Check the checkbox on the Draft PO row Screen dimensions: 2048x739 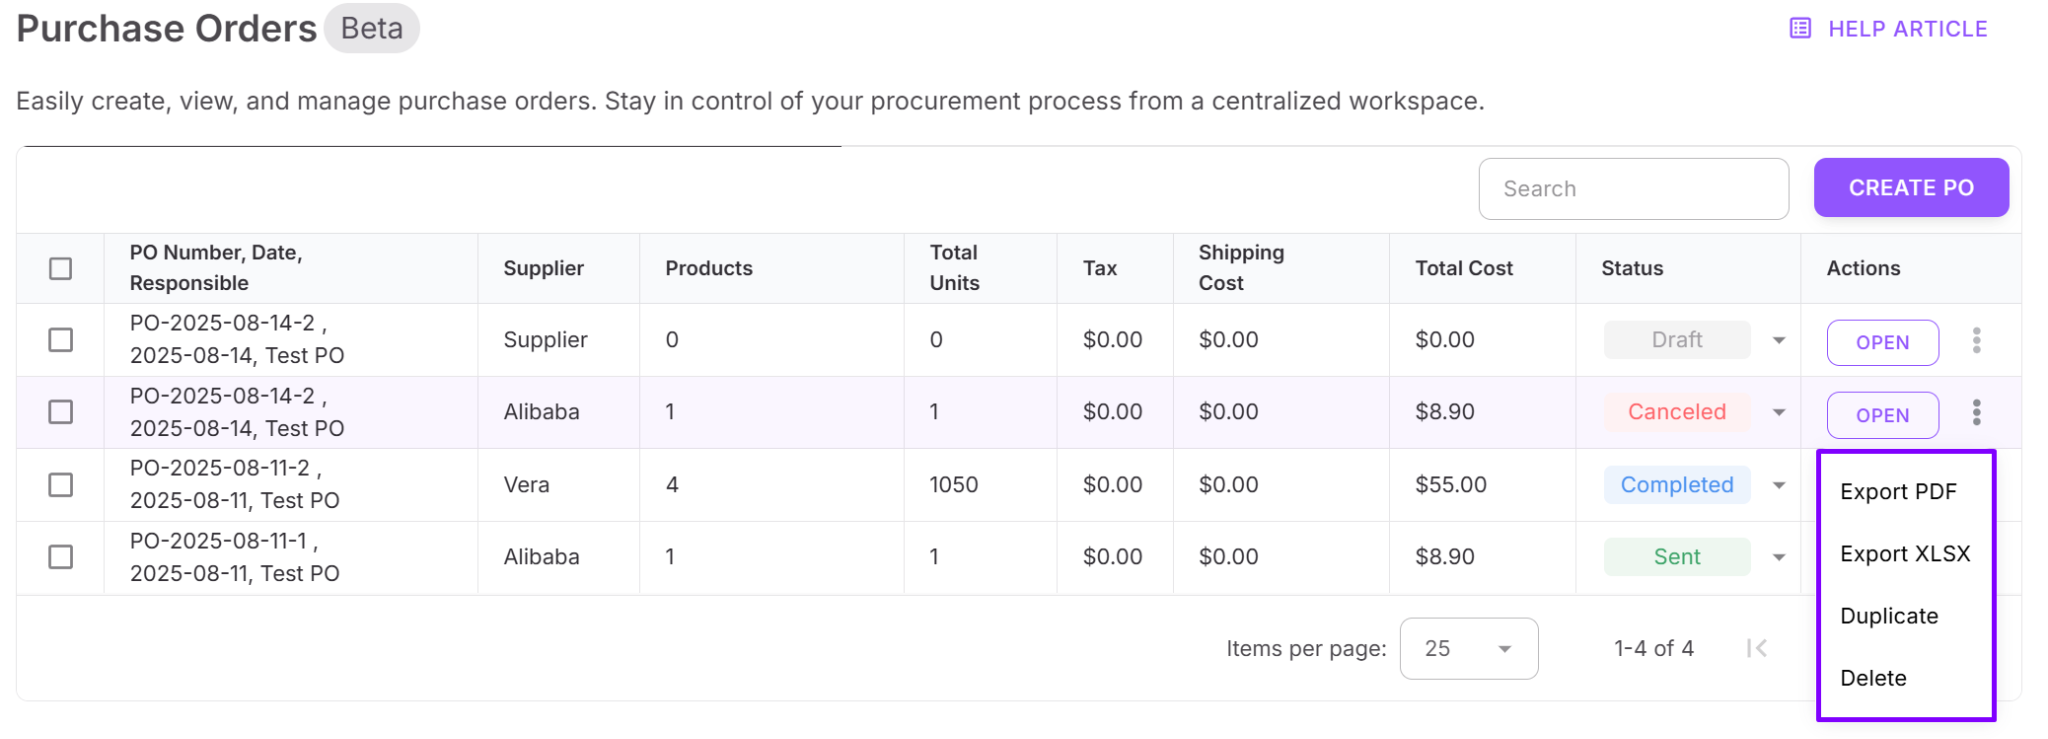tap(61, 340)
